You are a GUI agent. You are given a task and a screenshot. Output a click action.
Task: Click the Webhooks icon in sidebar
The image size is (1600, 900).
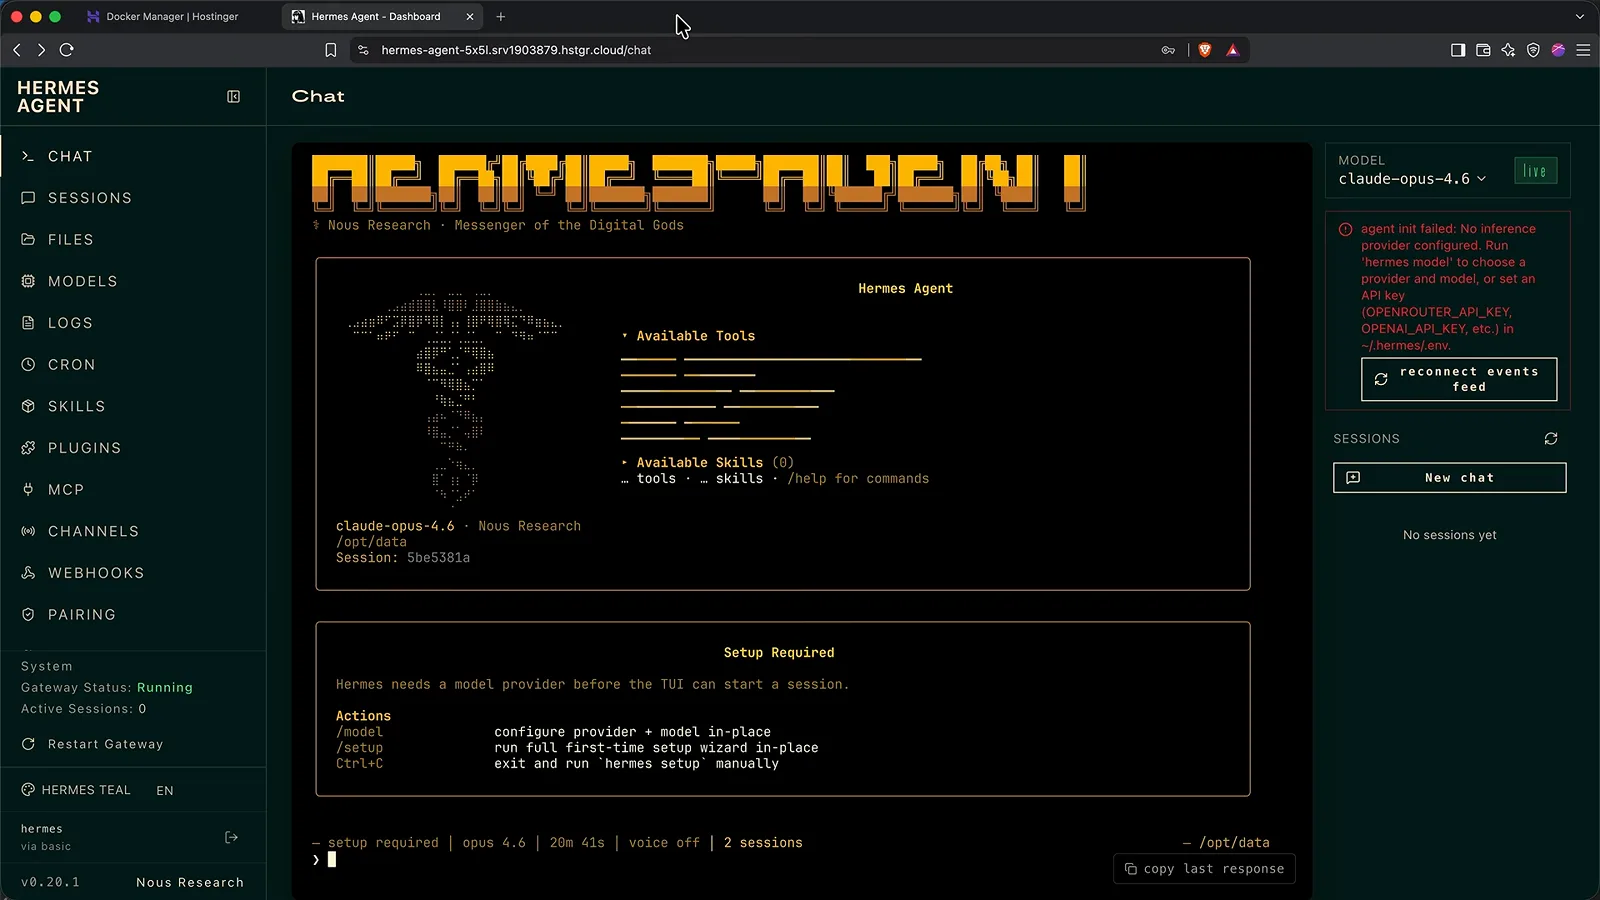click(x=28, y=573)
